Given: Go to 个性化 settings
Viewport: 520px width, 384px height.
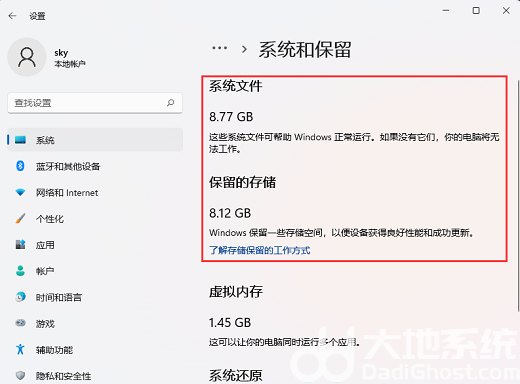Looking at the screenshot, I should [95, 219].
